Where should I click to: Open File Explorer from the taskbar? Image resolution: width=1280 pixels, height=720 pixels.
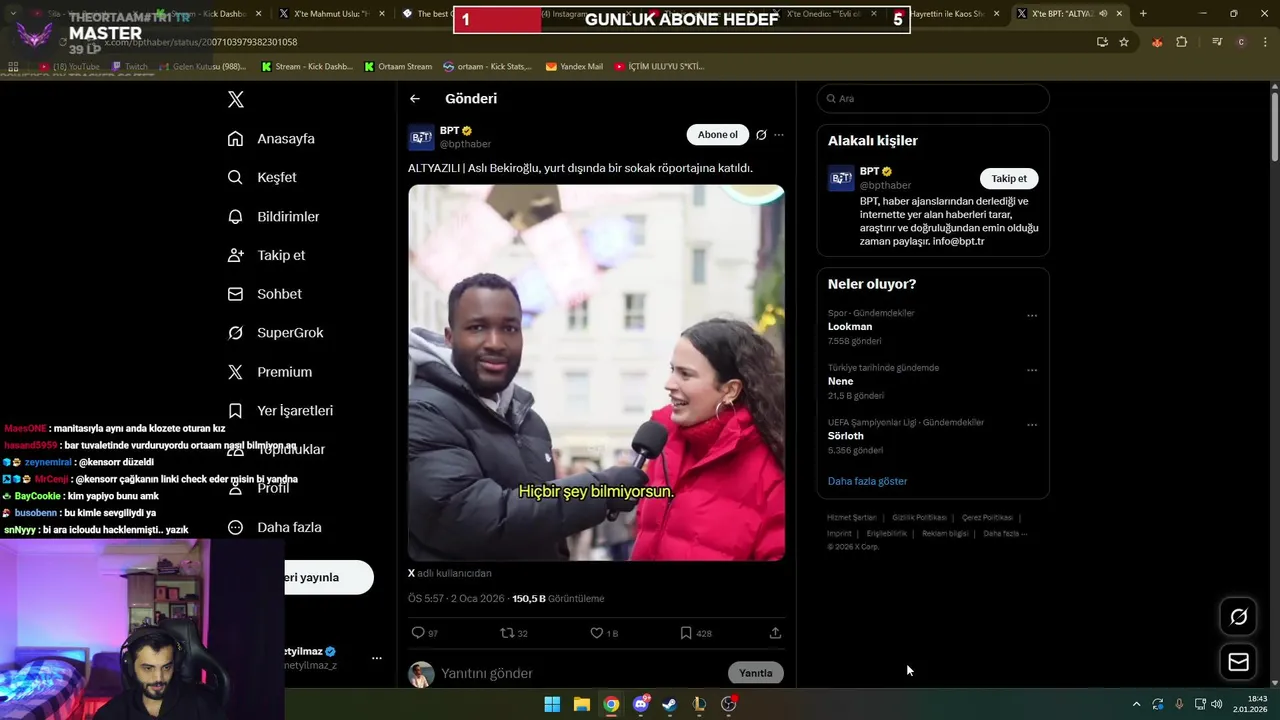pyautogui.click(x=581, y=704)
